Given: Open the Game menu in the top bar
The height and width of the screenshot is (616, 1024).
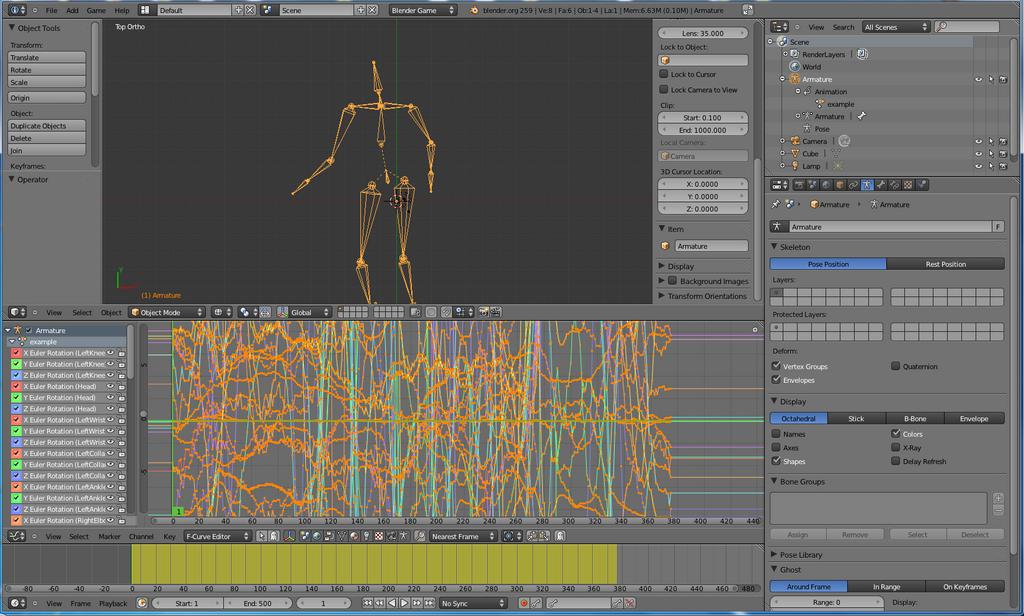Looking at the screenshot, I should pyautogui.click(x=96, y=10).
